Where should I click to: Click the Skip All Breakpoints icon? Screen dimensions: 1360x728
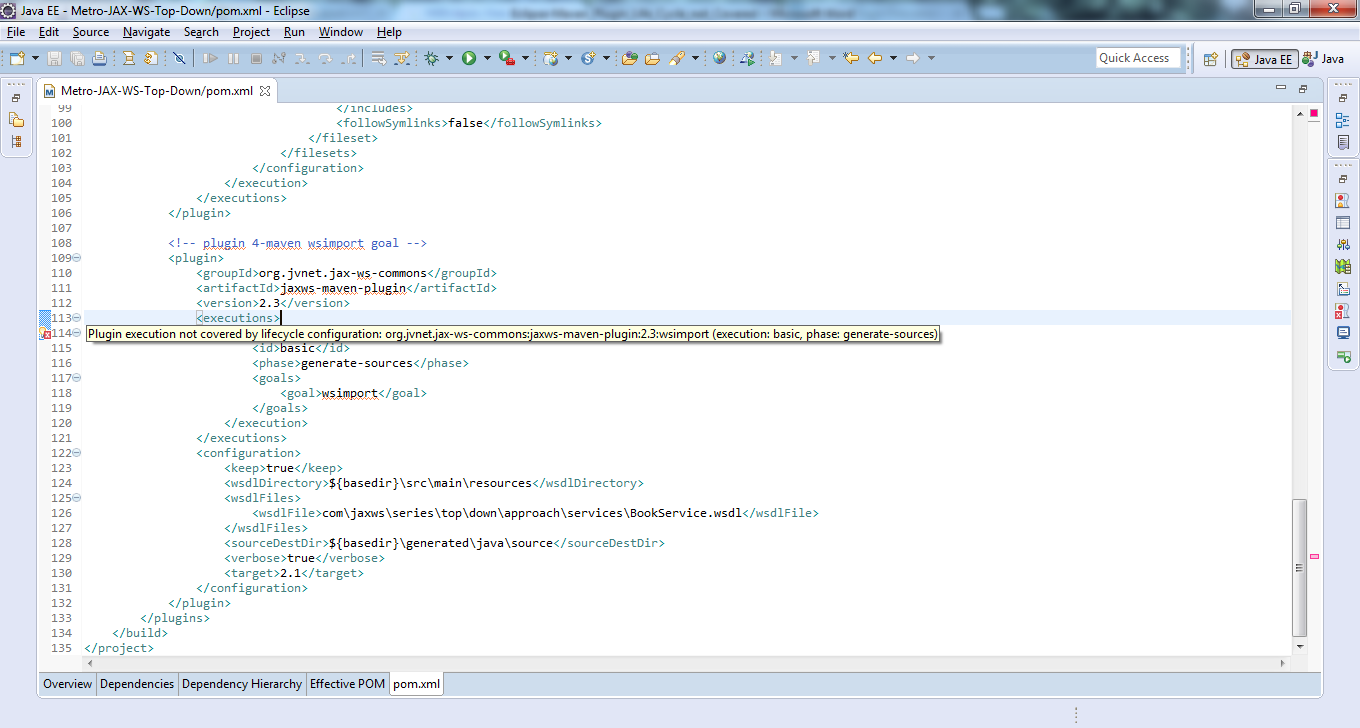[179, 59]
